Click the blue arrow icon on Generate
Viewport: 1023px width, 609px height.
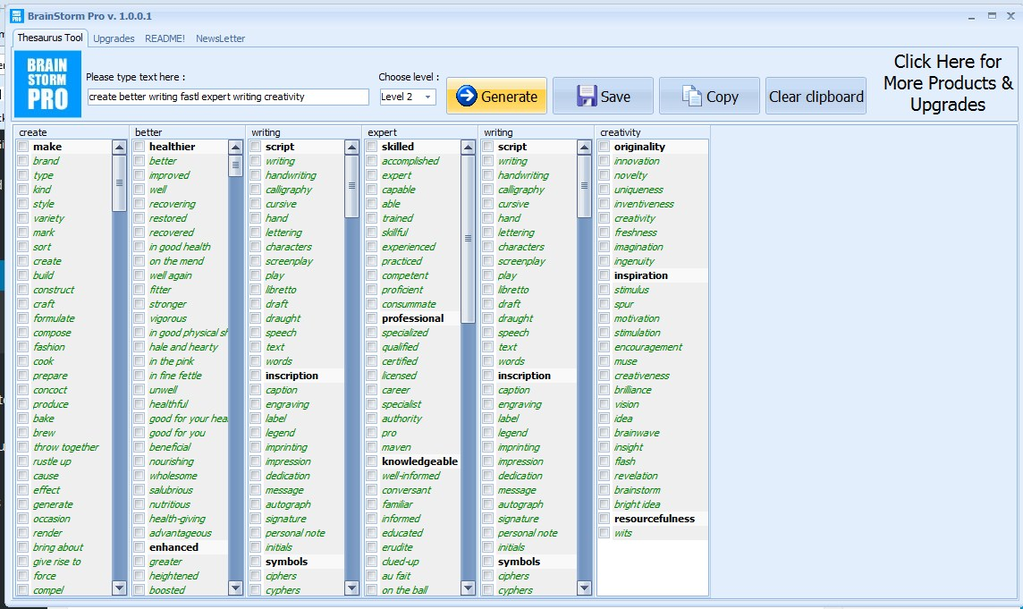(466, 96)
